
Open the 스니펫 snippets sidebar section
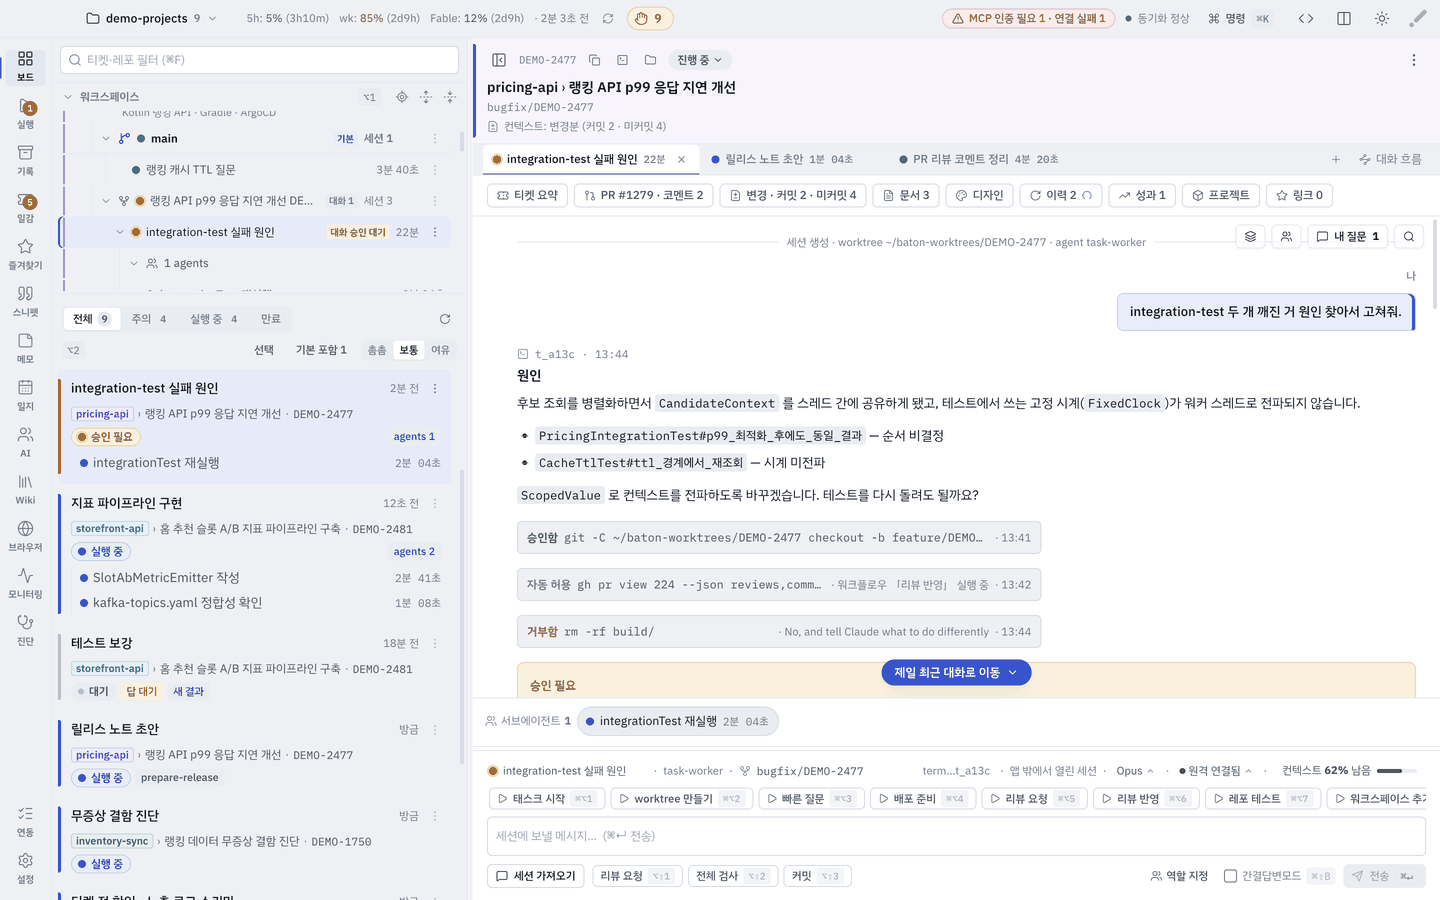click(x=25, y=301)
